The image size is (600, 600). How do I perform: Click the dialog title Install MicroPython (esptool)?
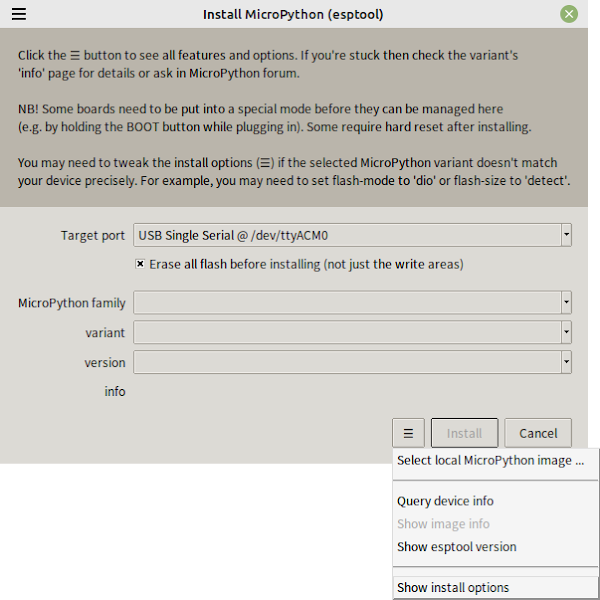pyautogui.click(x=293, y=14)
